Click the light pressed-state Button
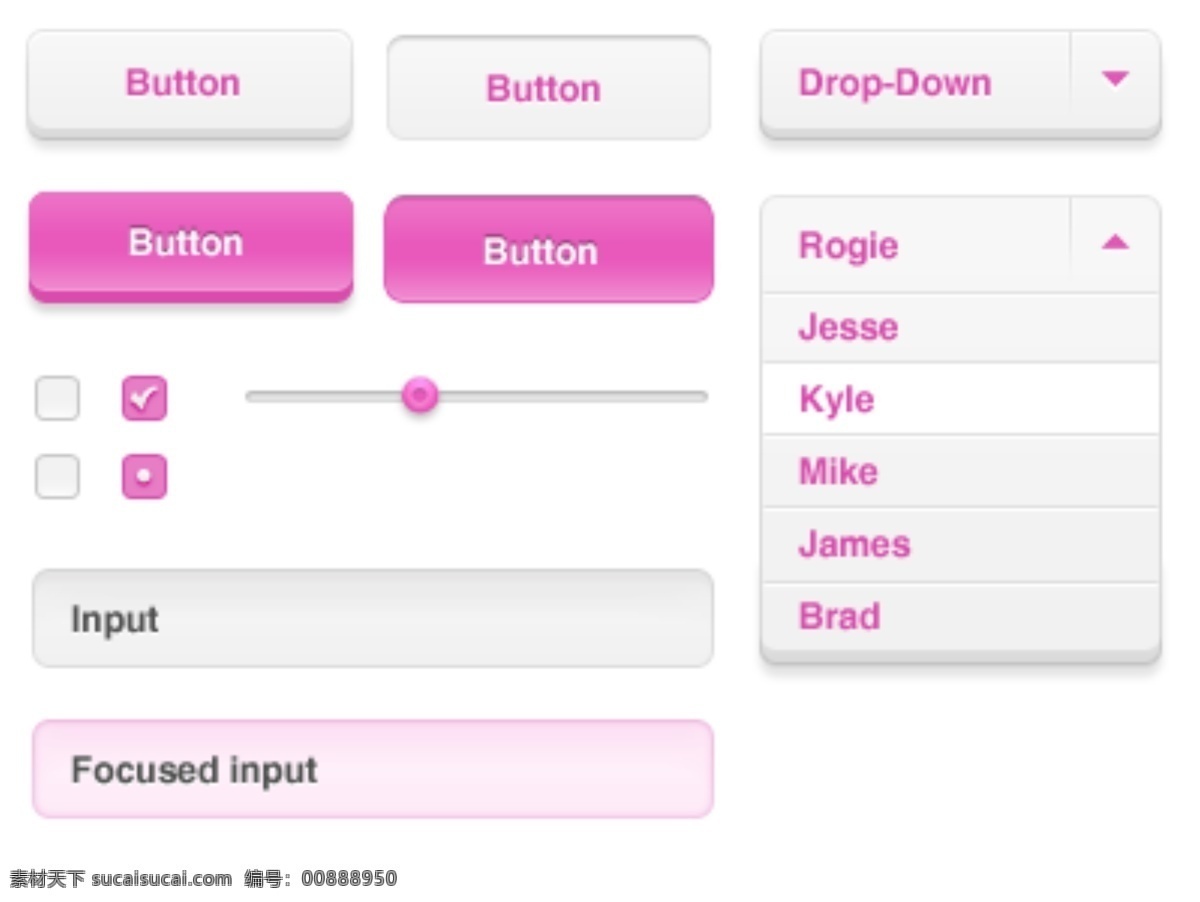Image resolution: width=1200 pixels, height=902 pixels. [548, 88]
